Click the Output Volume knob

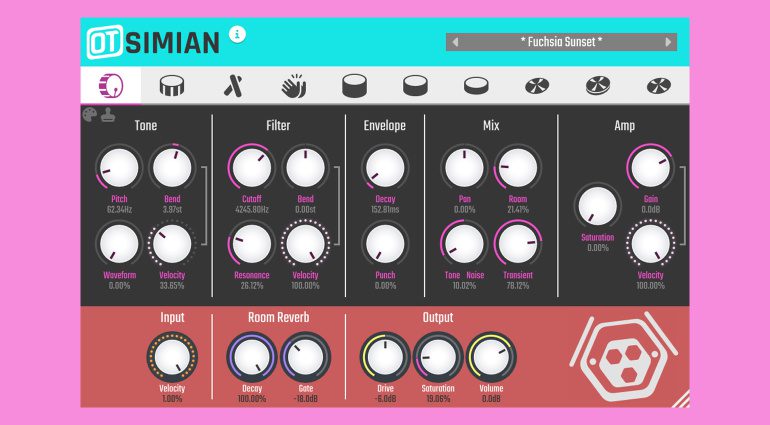[x=489, y=355]
